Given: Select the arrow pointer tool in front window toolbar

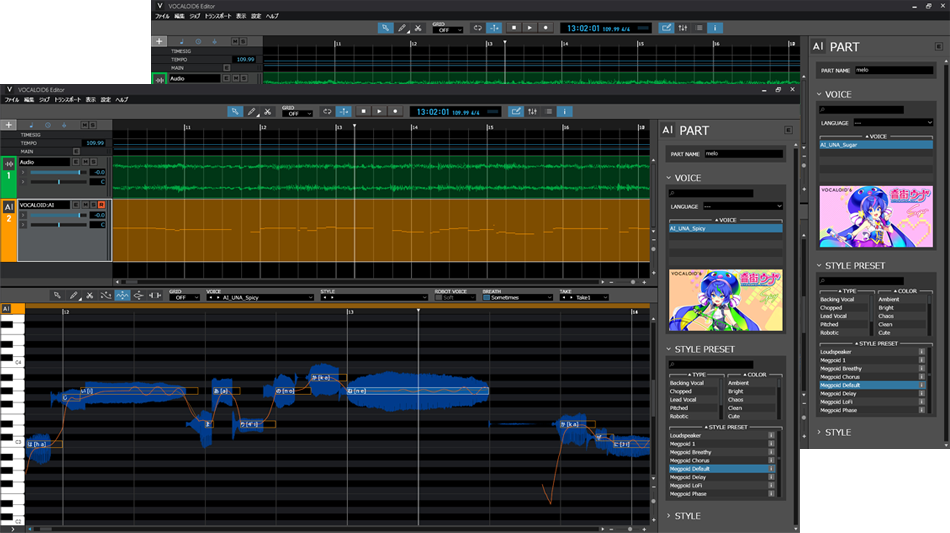Looking at the screenshot, I should tap(234, 111).
